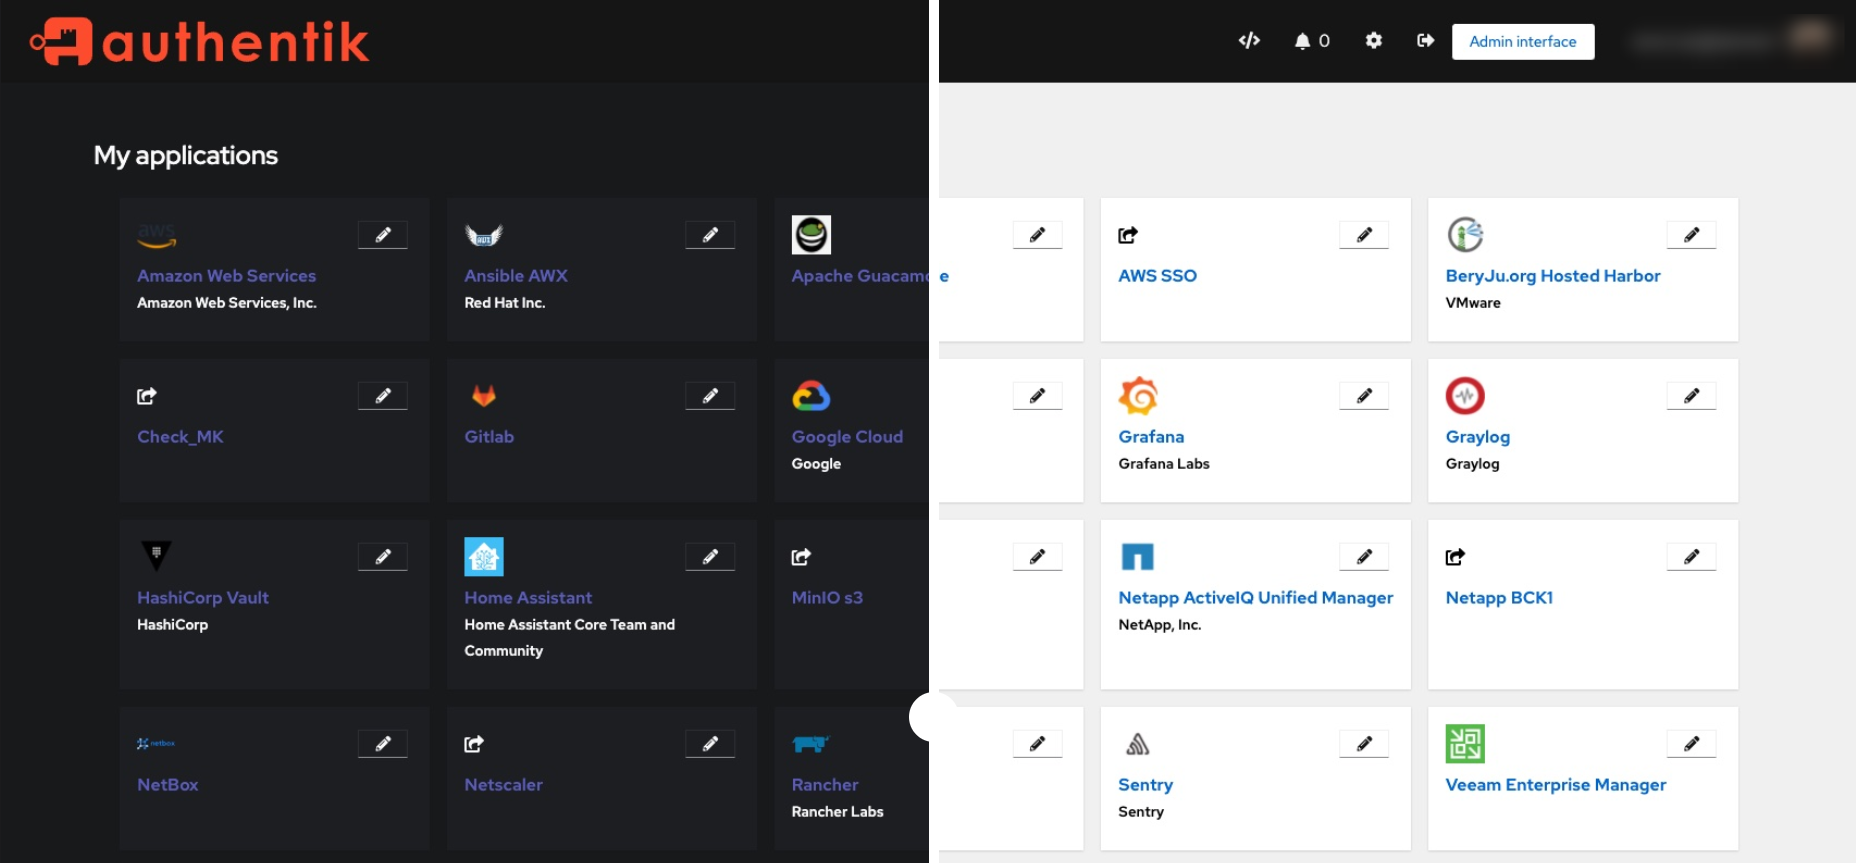Click the Google Cloud logo icon
The height and width of the screenshot is (863, 1856).
click(x=811, y=396)
